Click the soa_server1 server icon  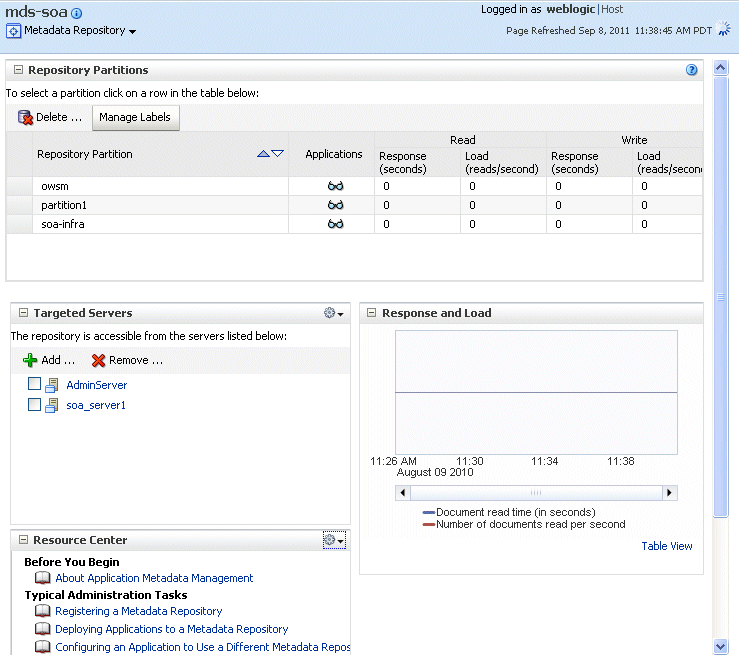click(x=52, y=405)
